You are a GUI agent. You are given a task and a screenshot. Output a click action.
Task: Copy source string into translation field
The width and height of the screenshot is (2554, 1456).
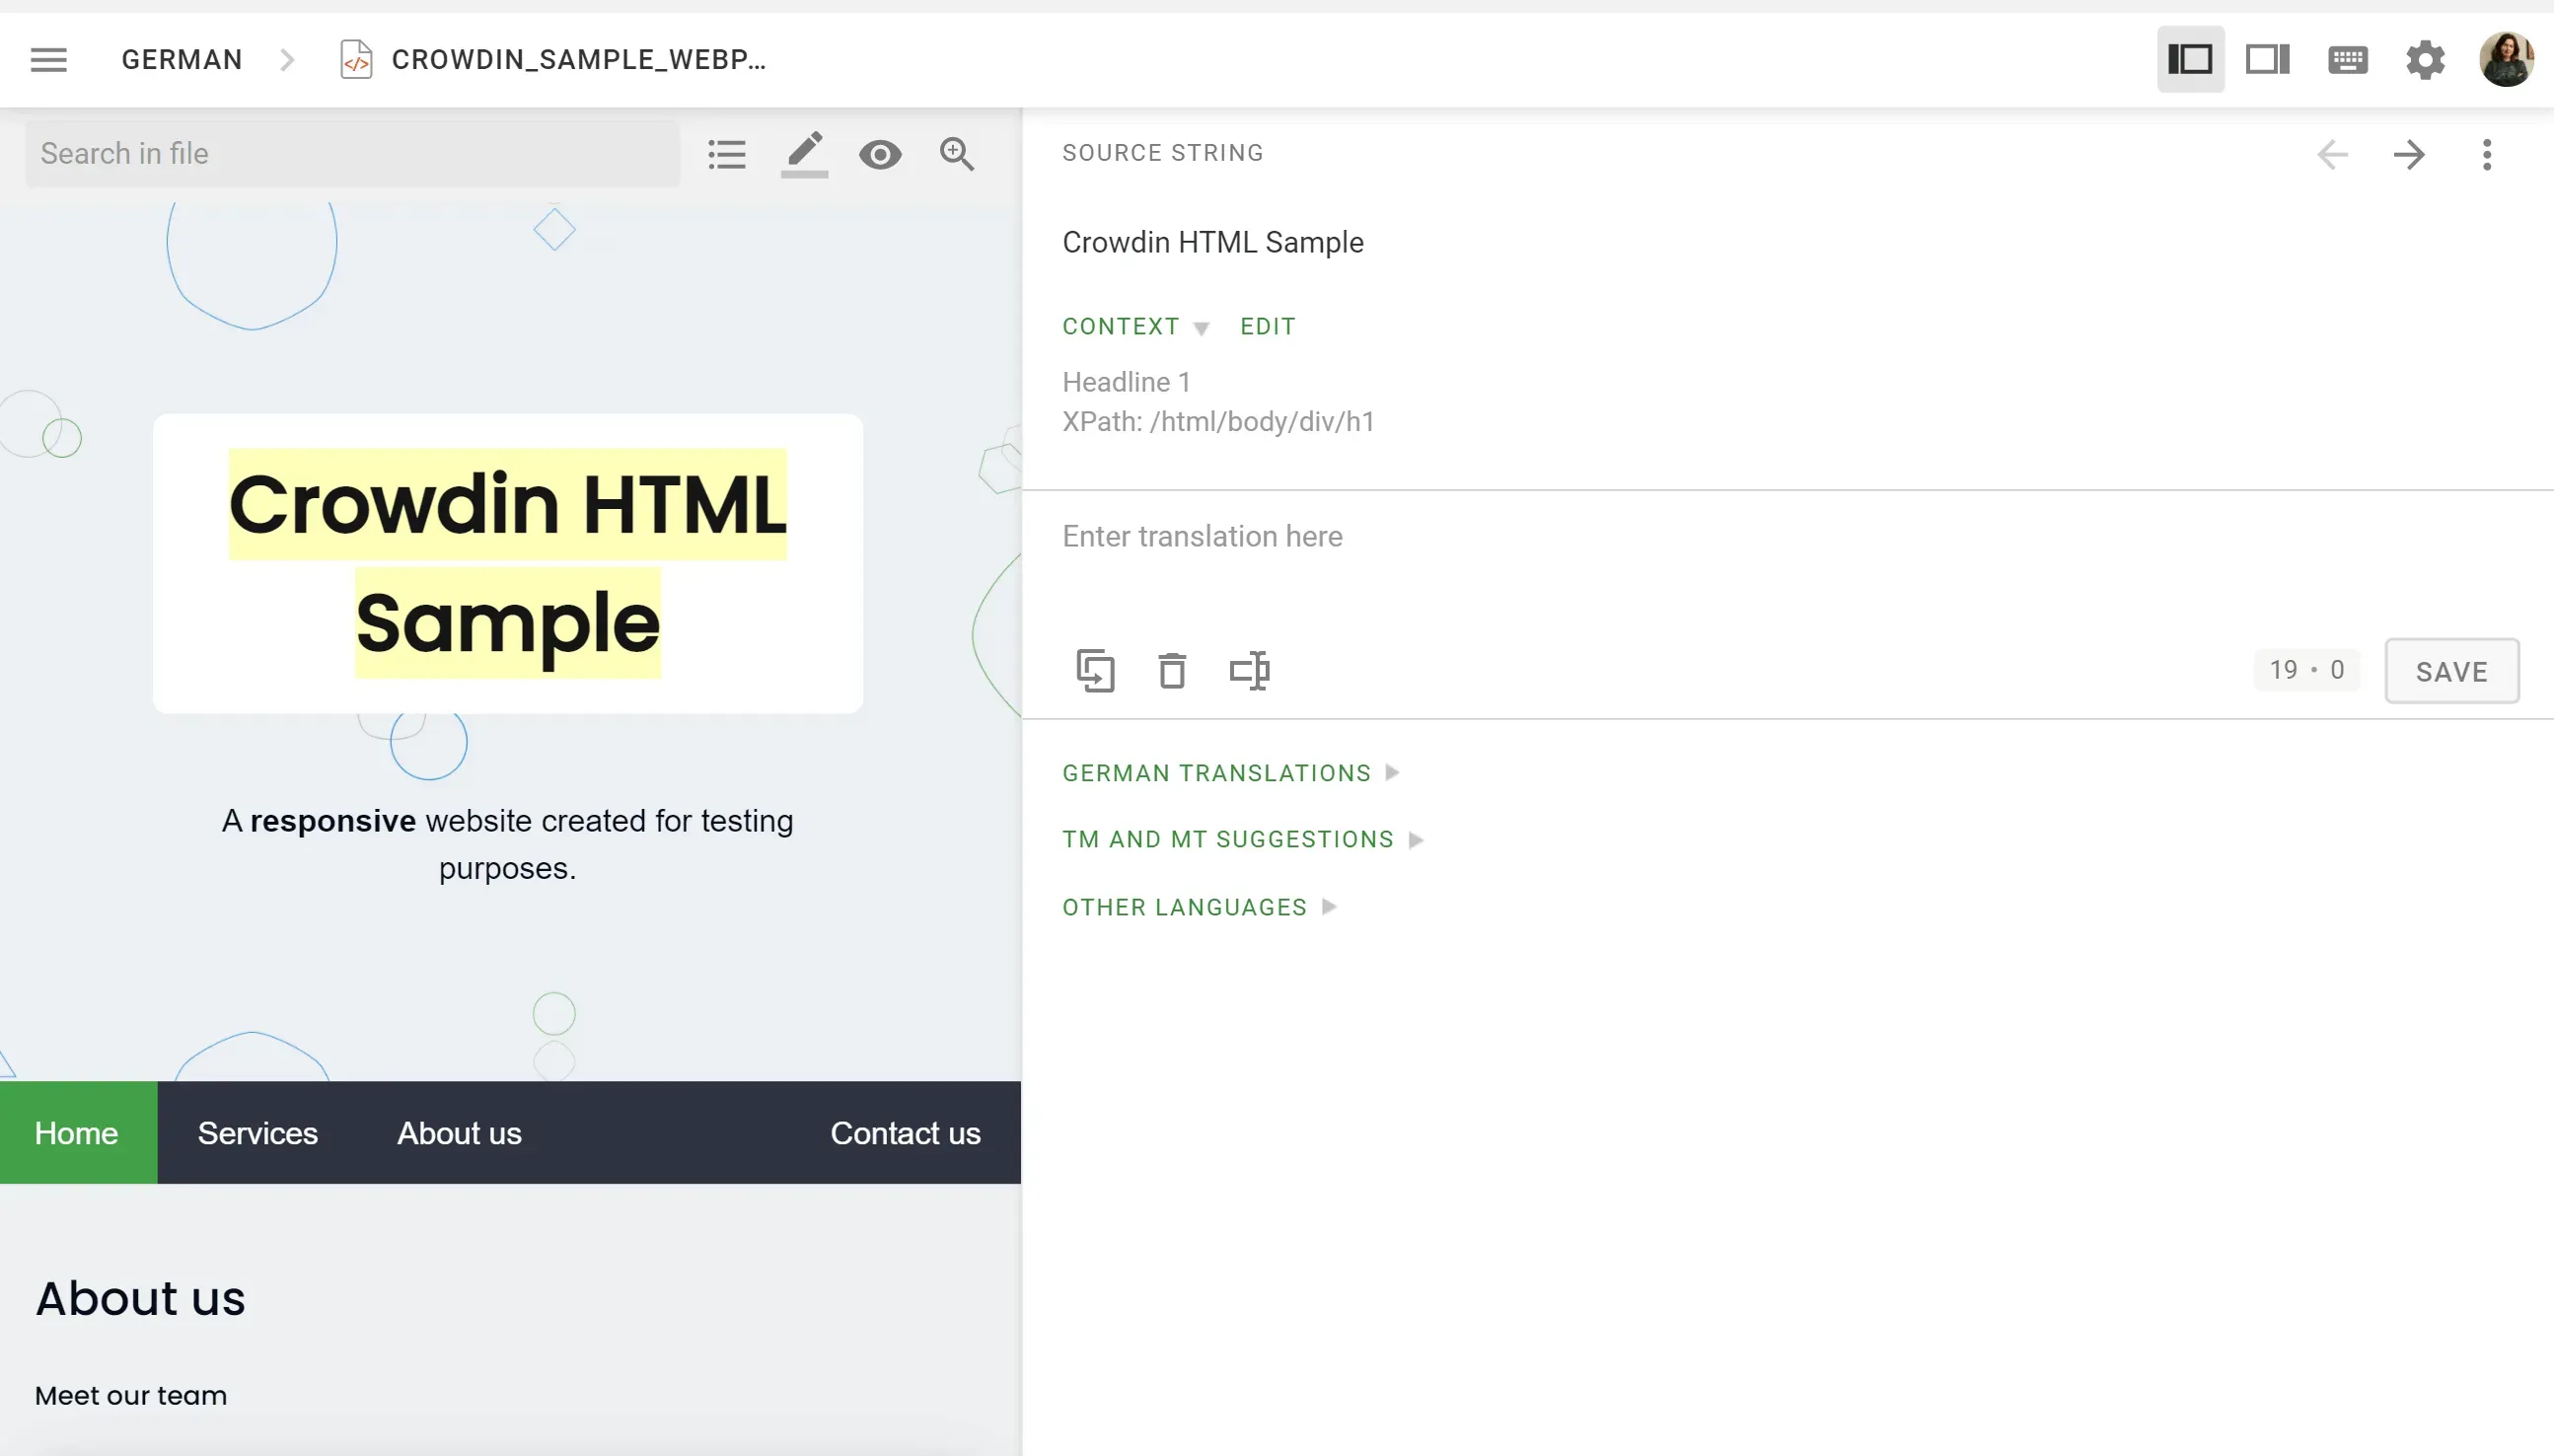tap(1096, 670)
